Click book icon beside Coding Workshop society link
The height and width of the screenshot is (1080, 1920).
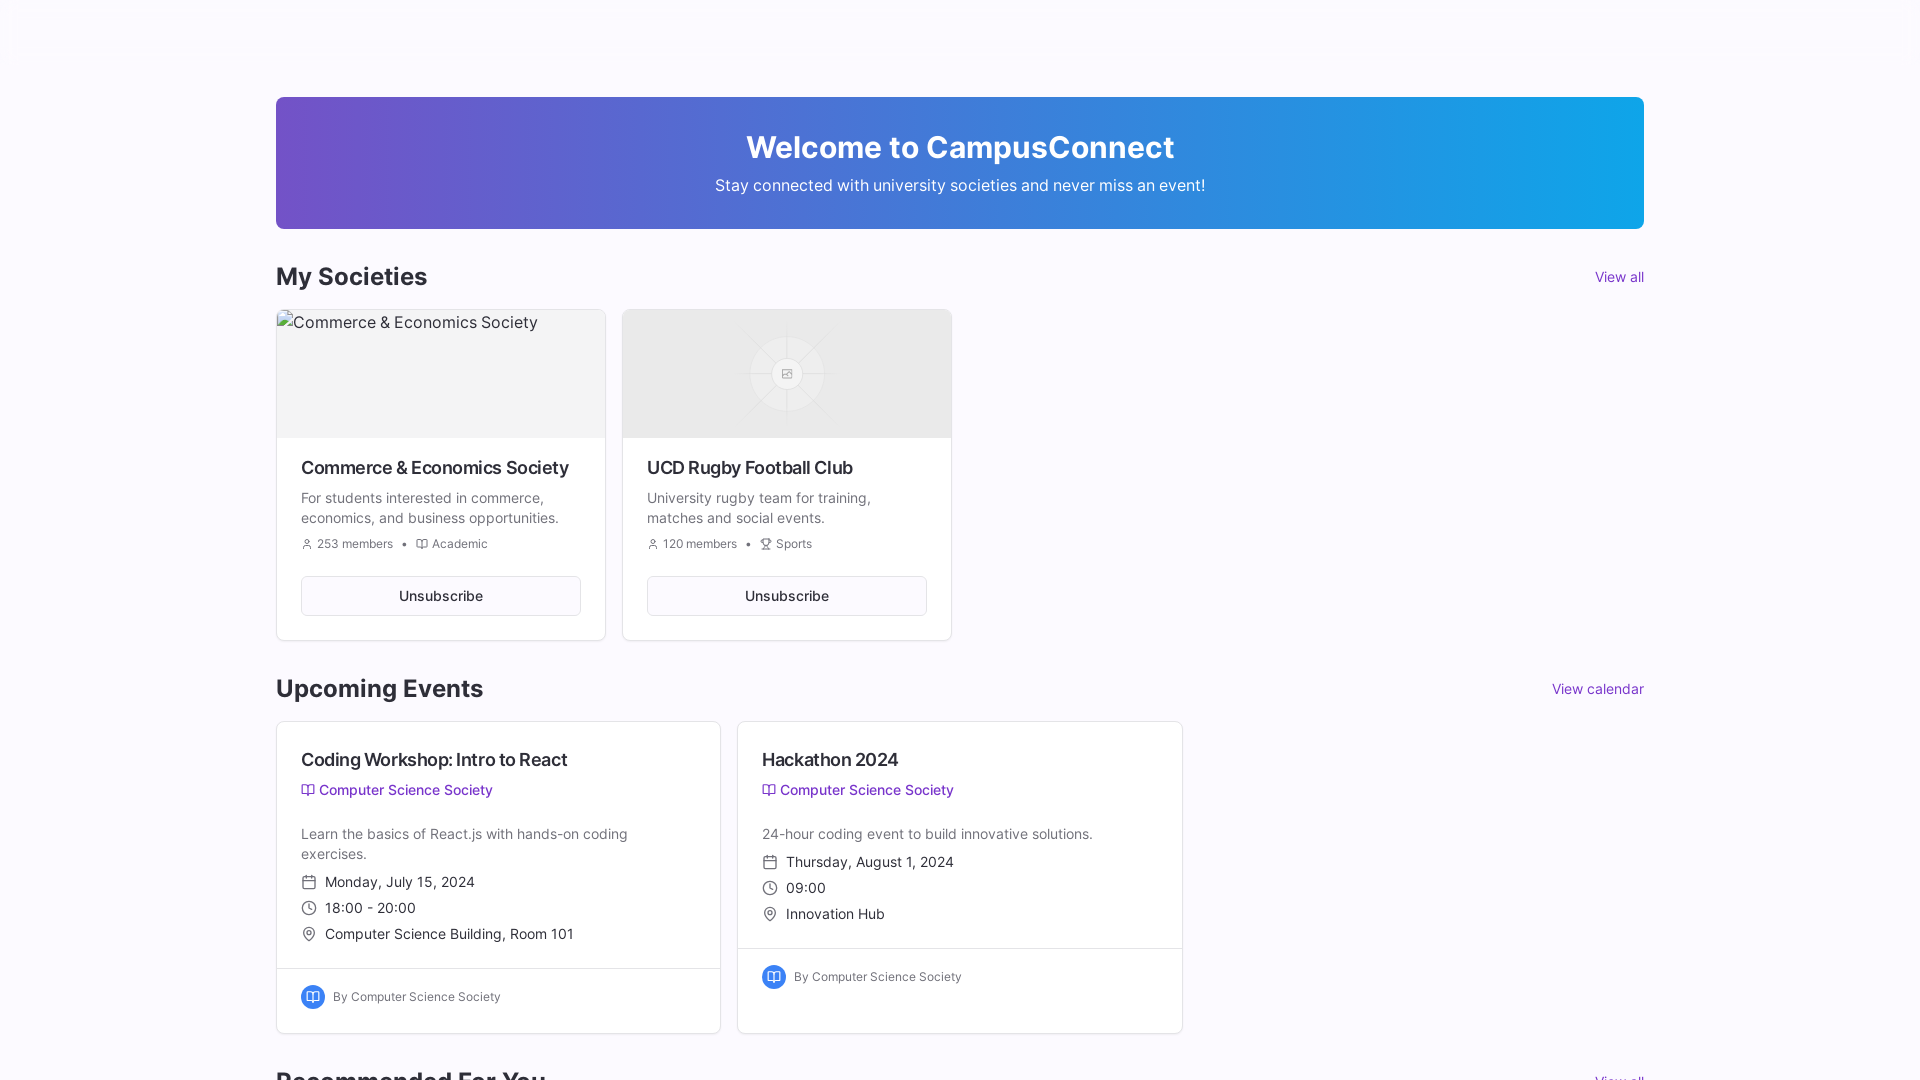pos(308,790)
